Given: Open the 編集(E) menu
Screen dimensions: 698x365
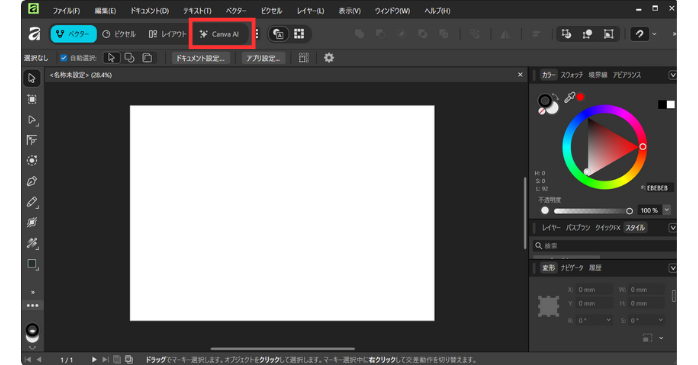Looking at the screenshot, I should [x=105, y=11].
